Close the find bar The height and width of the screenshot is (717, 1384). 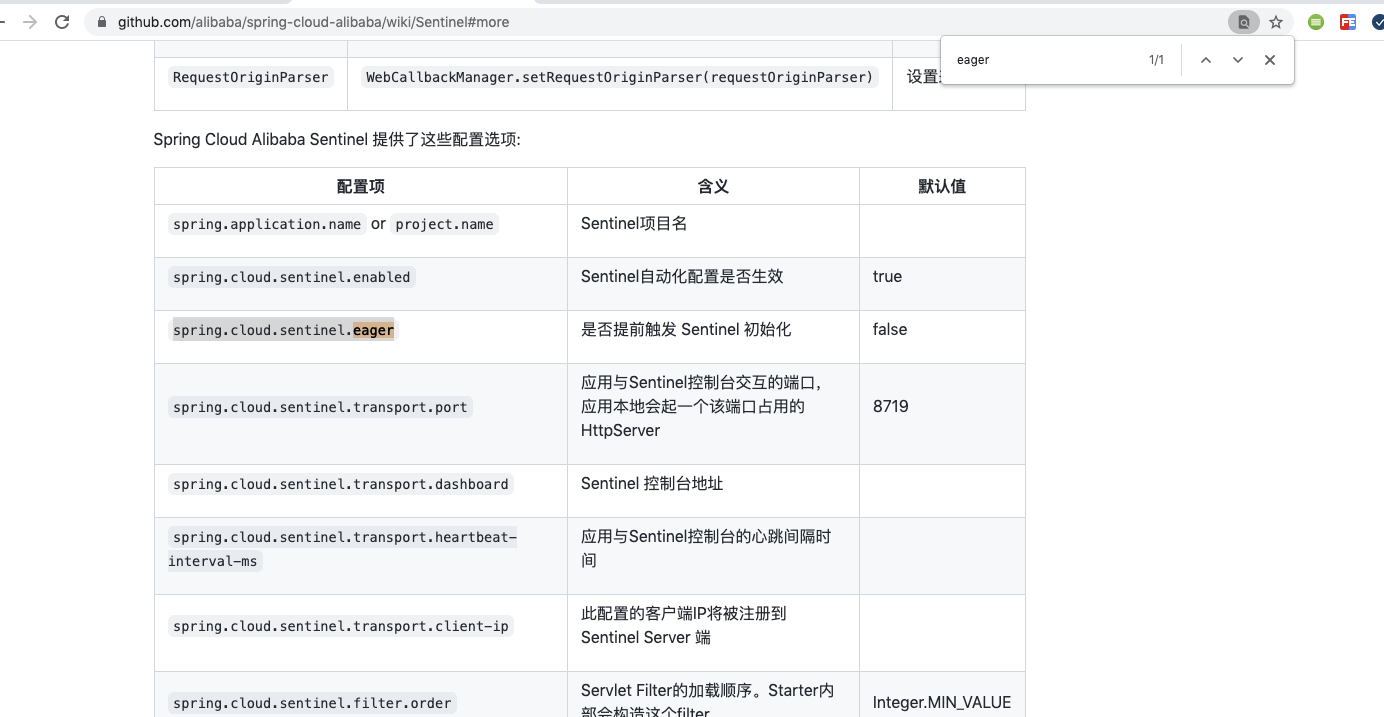pyautogui.click(x=1270, y=60)
